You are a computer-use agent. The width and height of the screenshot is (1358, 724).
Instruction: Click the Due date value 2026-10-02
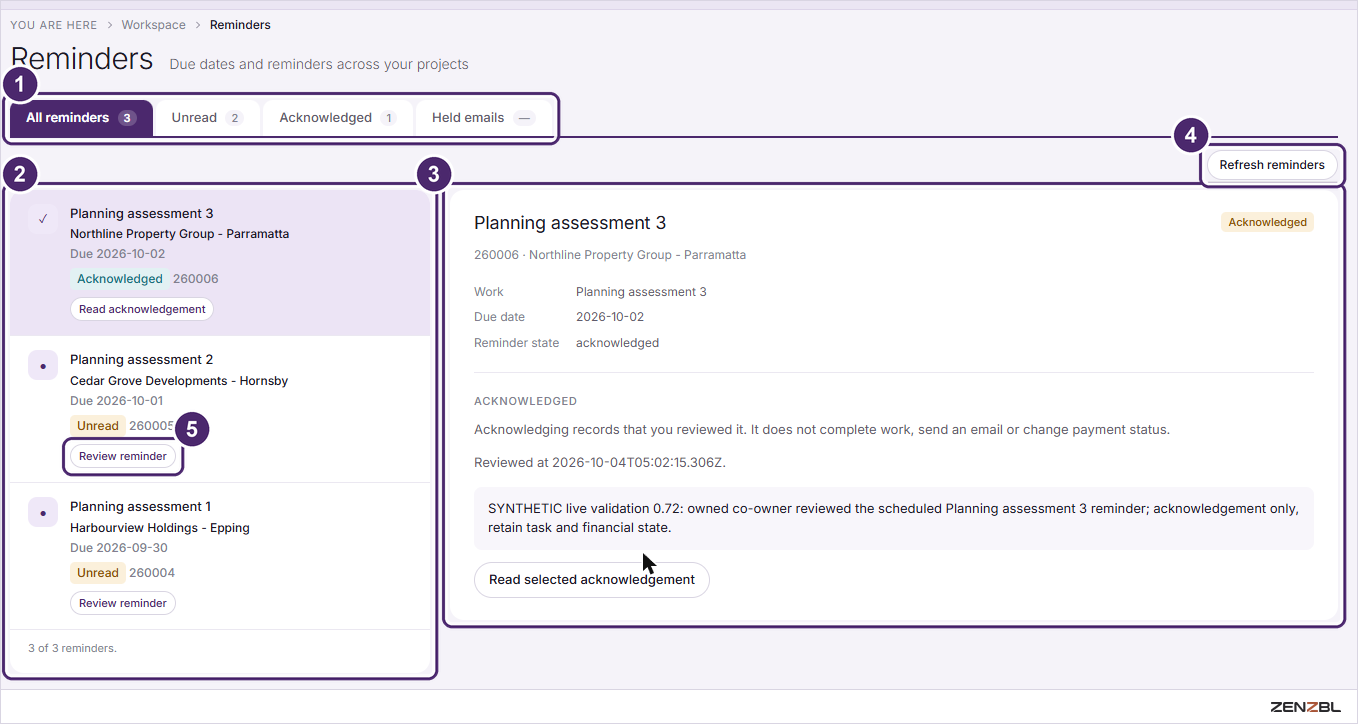[x=610, y=317]
